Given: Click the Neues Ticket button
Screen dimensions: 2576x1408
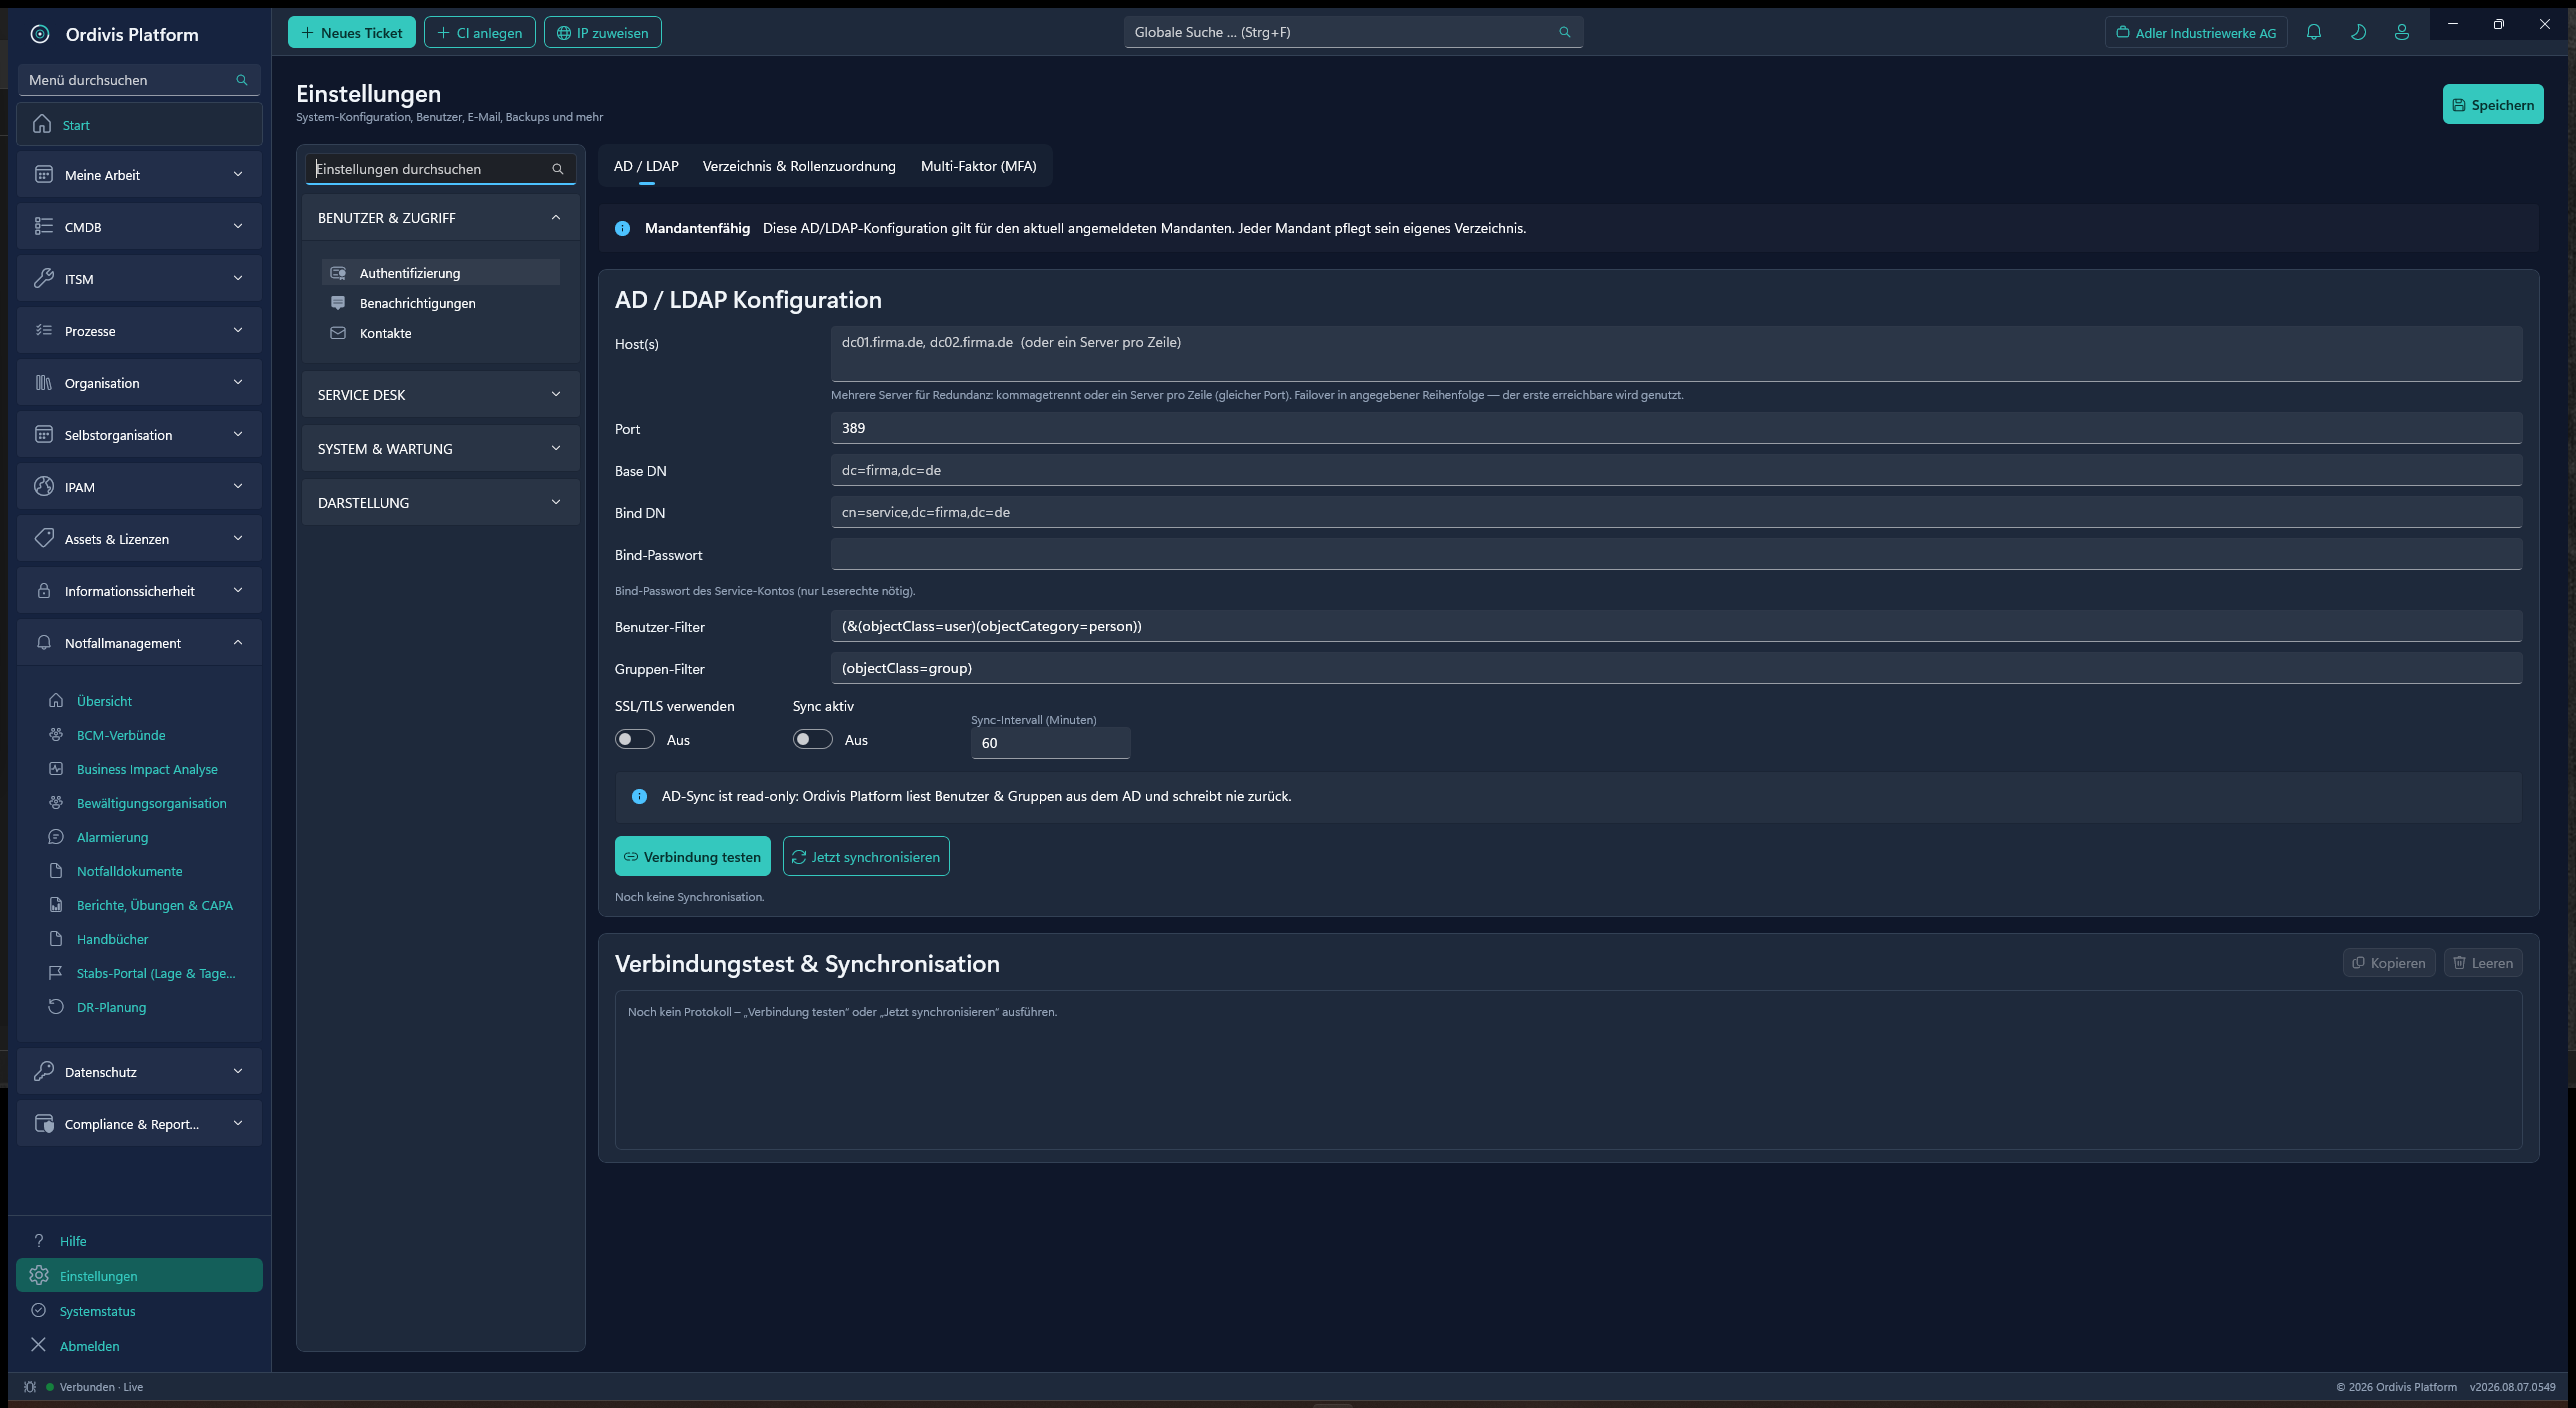Looking at the screenshot, I should [351, 32].
